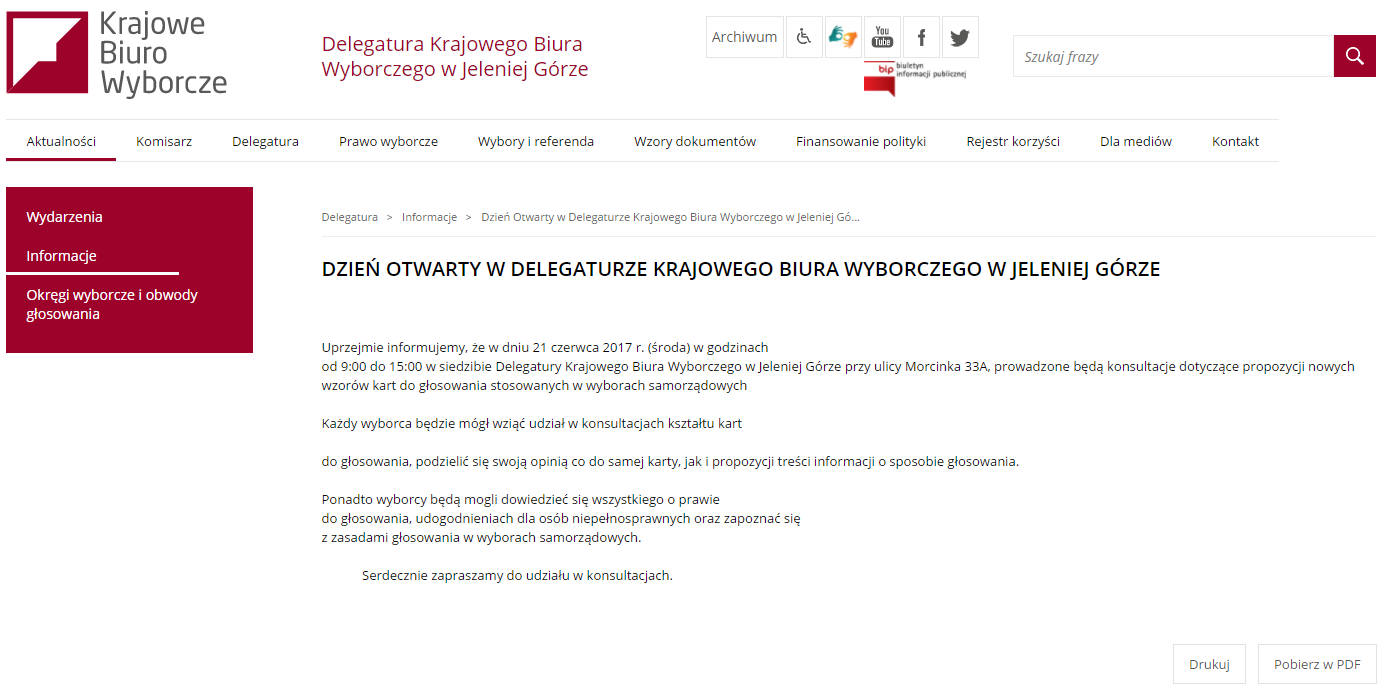This screenshot has width=1390, height=698.
Task: Click the DZIEŃ OTWARTY article heading
Action: [x=741, y=269]
